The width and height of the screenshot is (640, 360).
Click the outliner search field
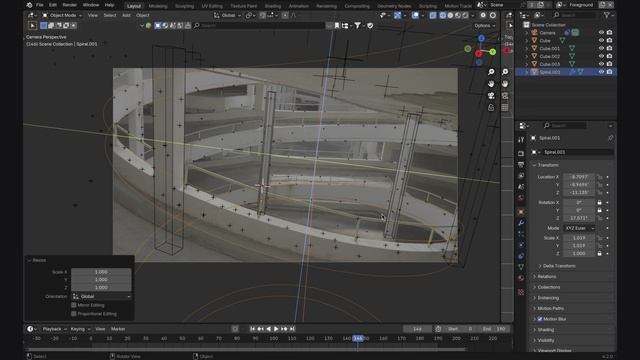tap(574, 15)
